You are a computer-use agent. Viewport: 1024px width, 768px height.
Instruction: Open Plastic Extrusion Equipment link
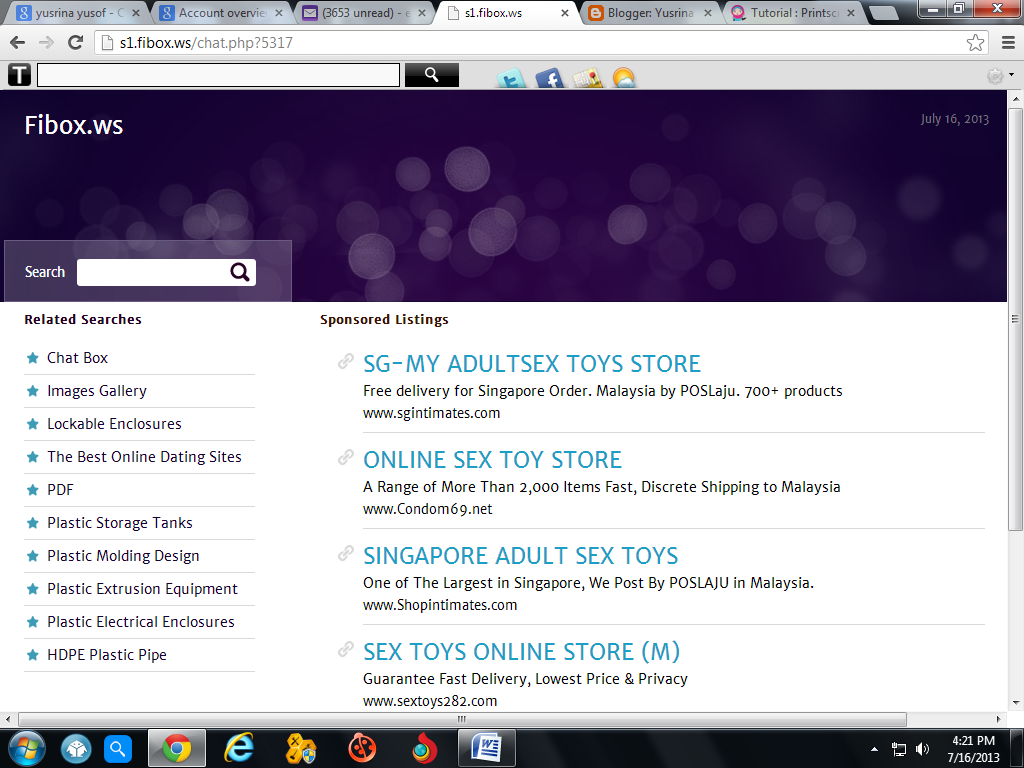(142, 589)
